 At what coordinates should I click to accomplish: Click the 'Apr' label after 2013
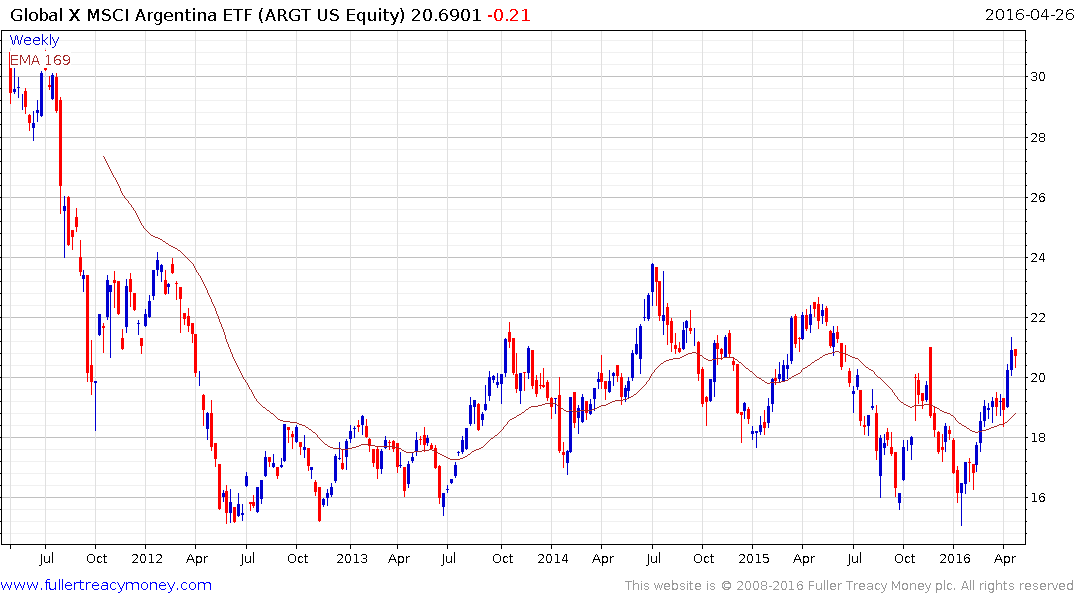(399, 558)
